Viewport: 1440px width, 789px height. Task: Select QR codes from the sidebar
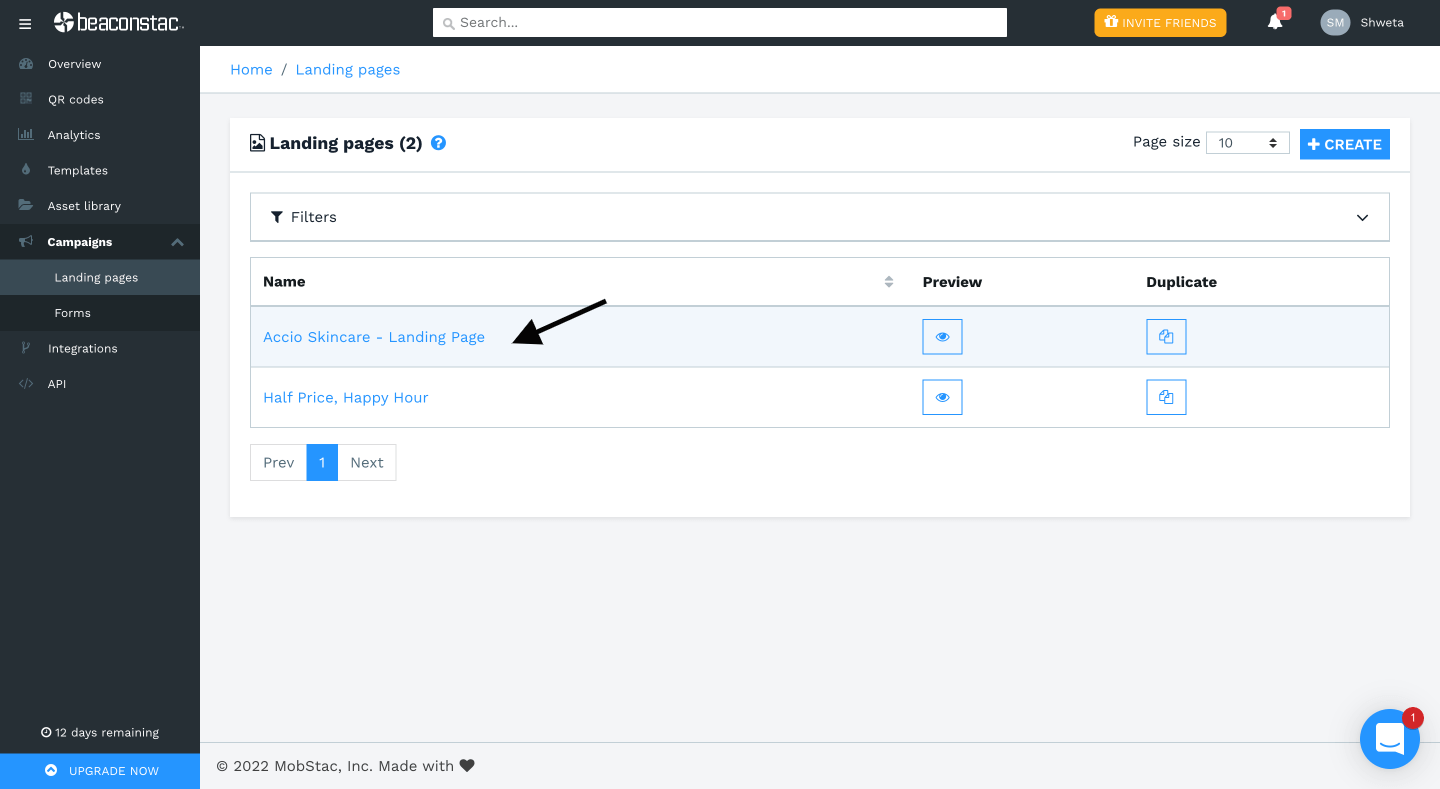[77, 99]
